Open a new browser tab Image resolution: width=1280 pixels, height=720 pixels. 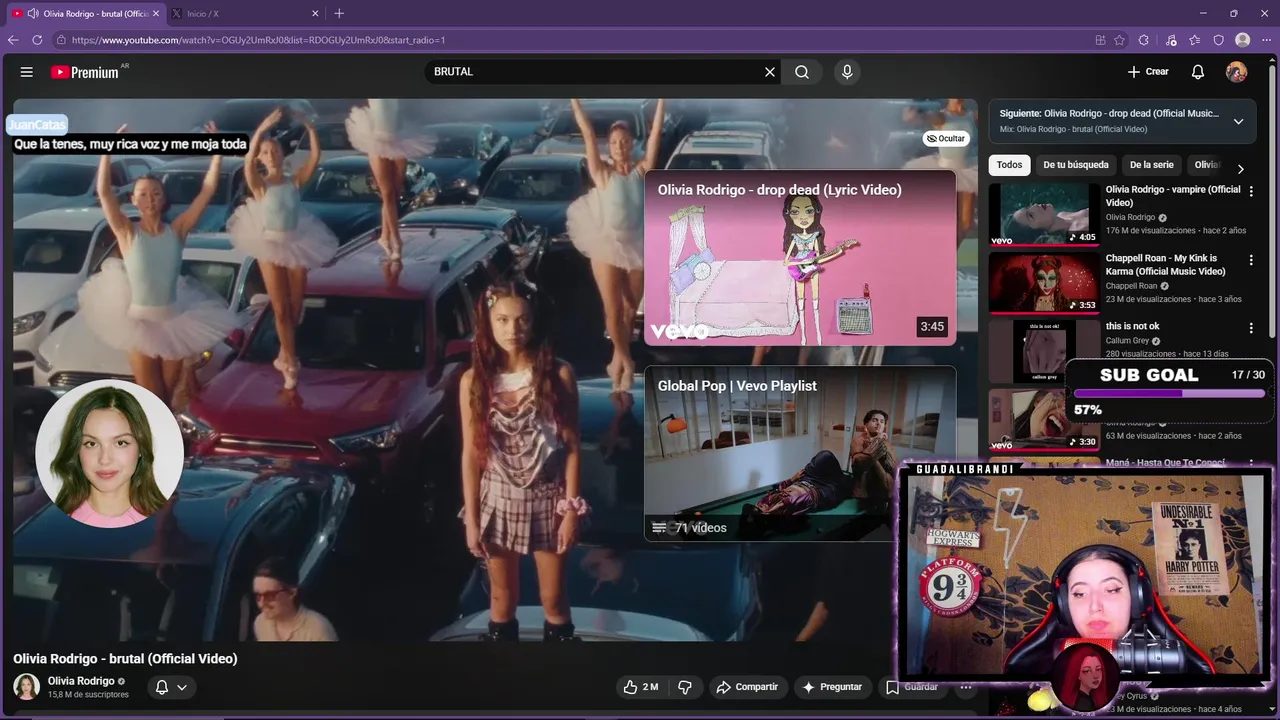coord(339,13)
